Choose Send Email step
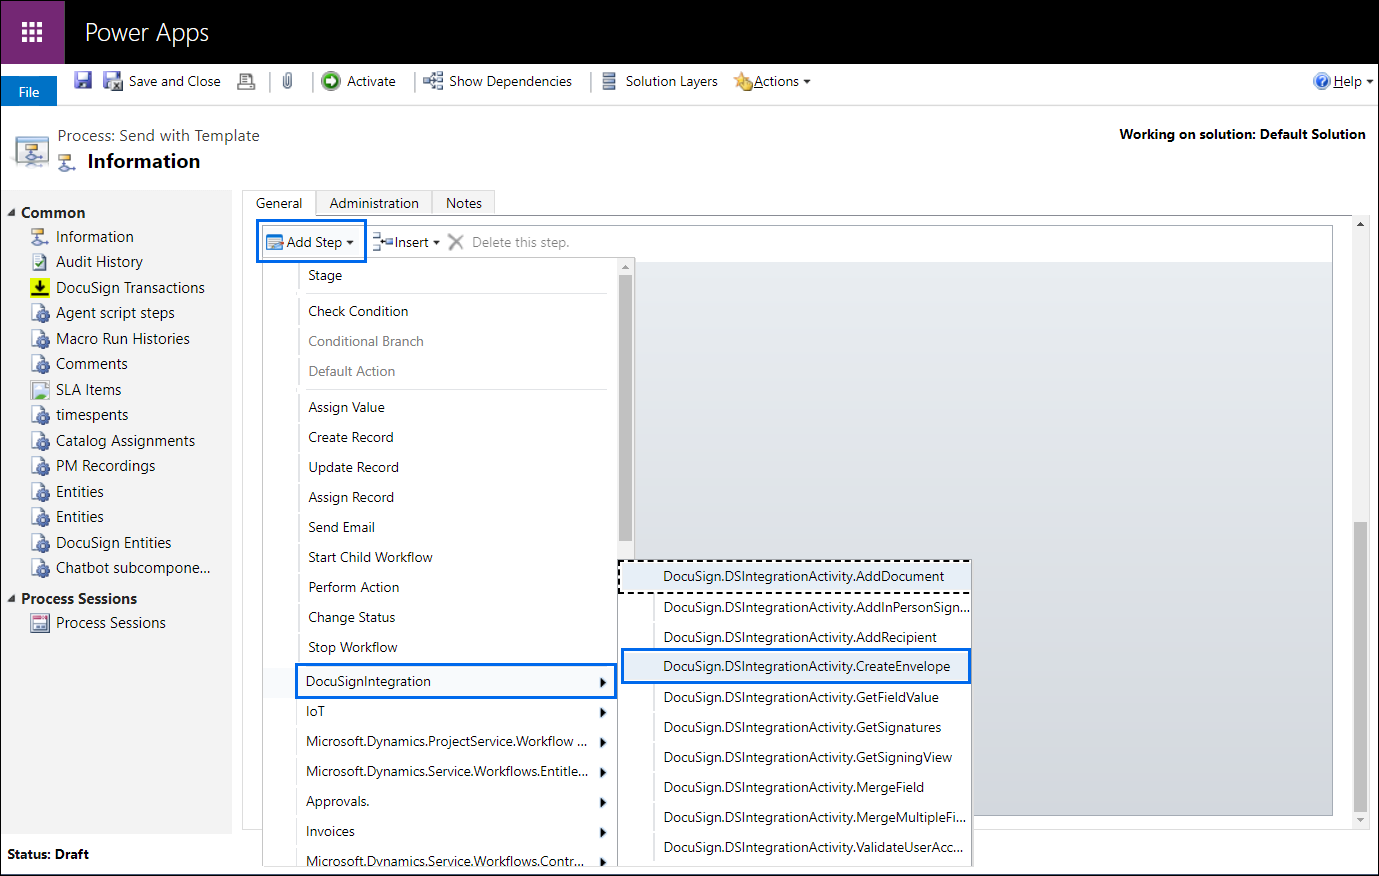The width and height of the screenshot is (1379, 876). 342,527
